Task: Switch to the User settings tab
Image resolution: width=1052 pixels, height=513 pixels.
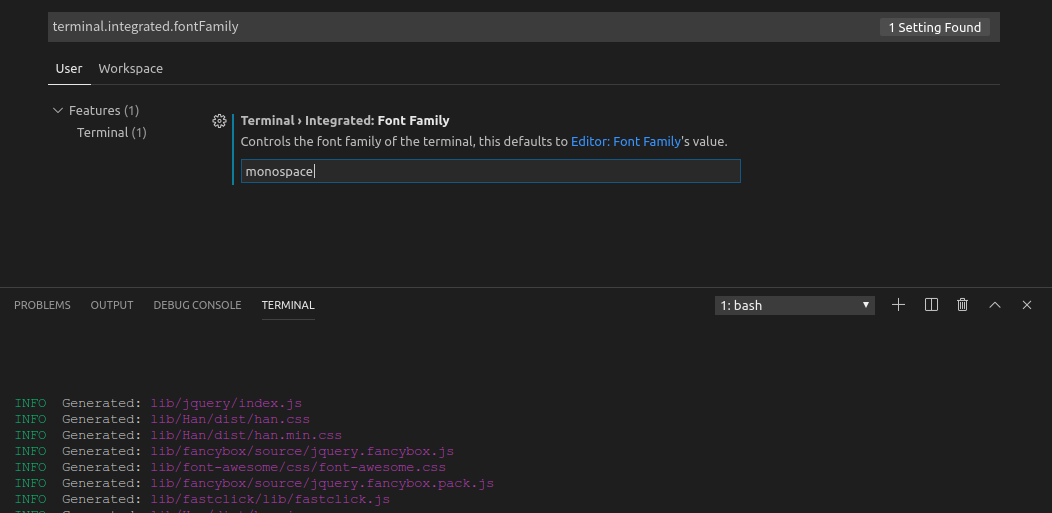Action: (x=69, y=68)
